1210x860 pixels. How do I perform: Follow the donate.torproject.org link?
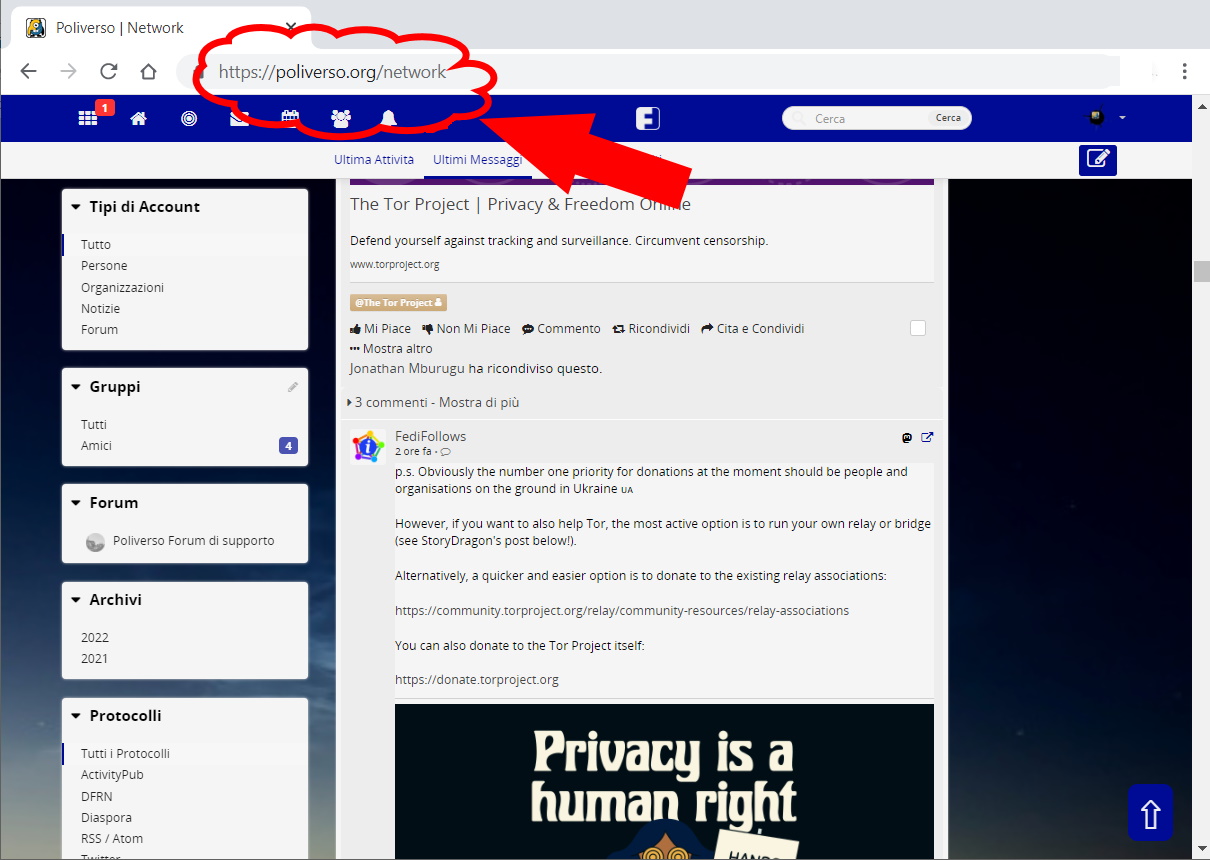tap(476, 680)
